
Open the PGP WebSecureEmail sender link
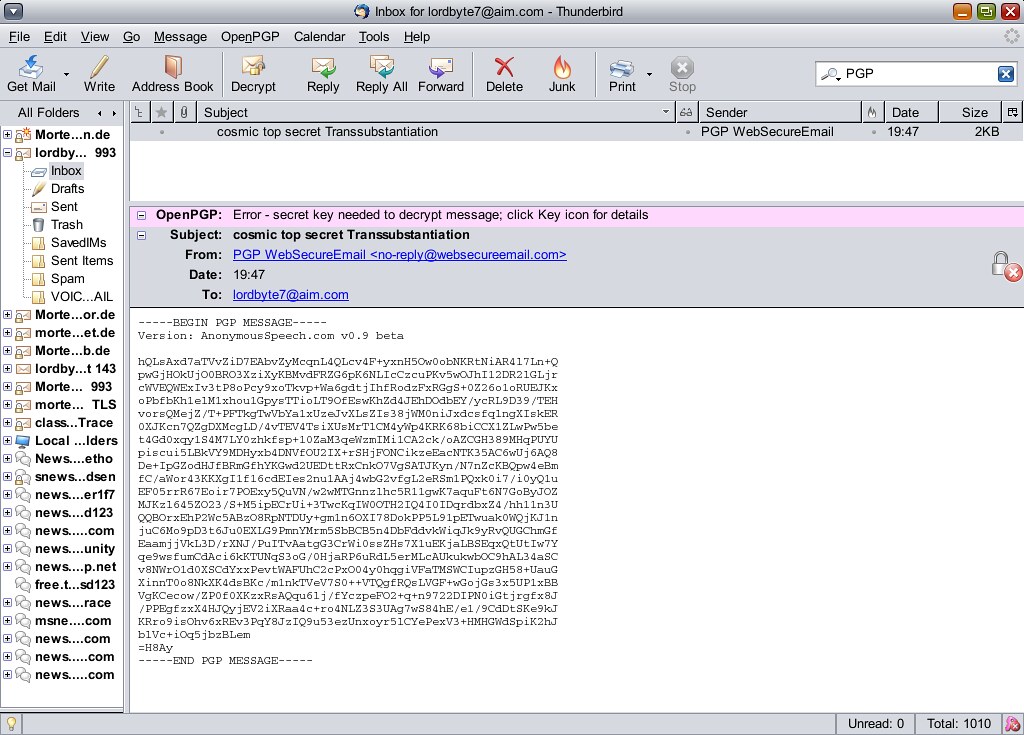tap(399, 254)
